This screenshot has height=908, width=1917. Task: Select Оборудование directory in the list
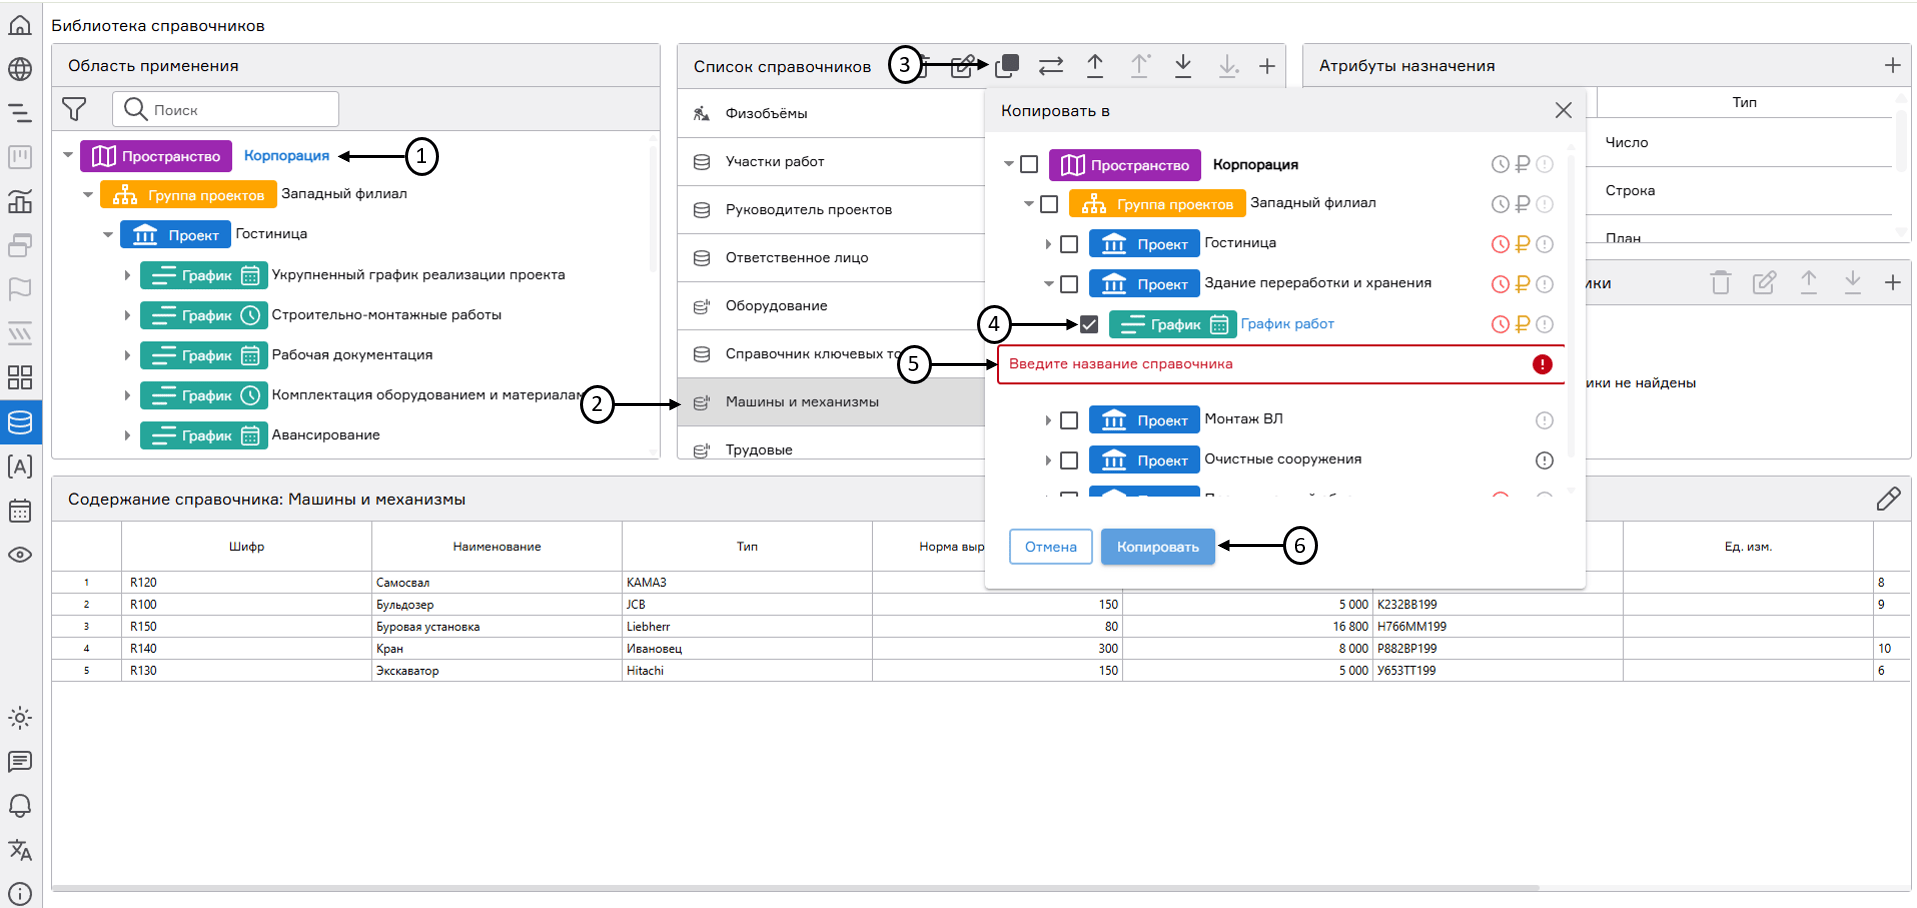pyautogui.click(x=776, y=306)
